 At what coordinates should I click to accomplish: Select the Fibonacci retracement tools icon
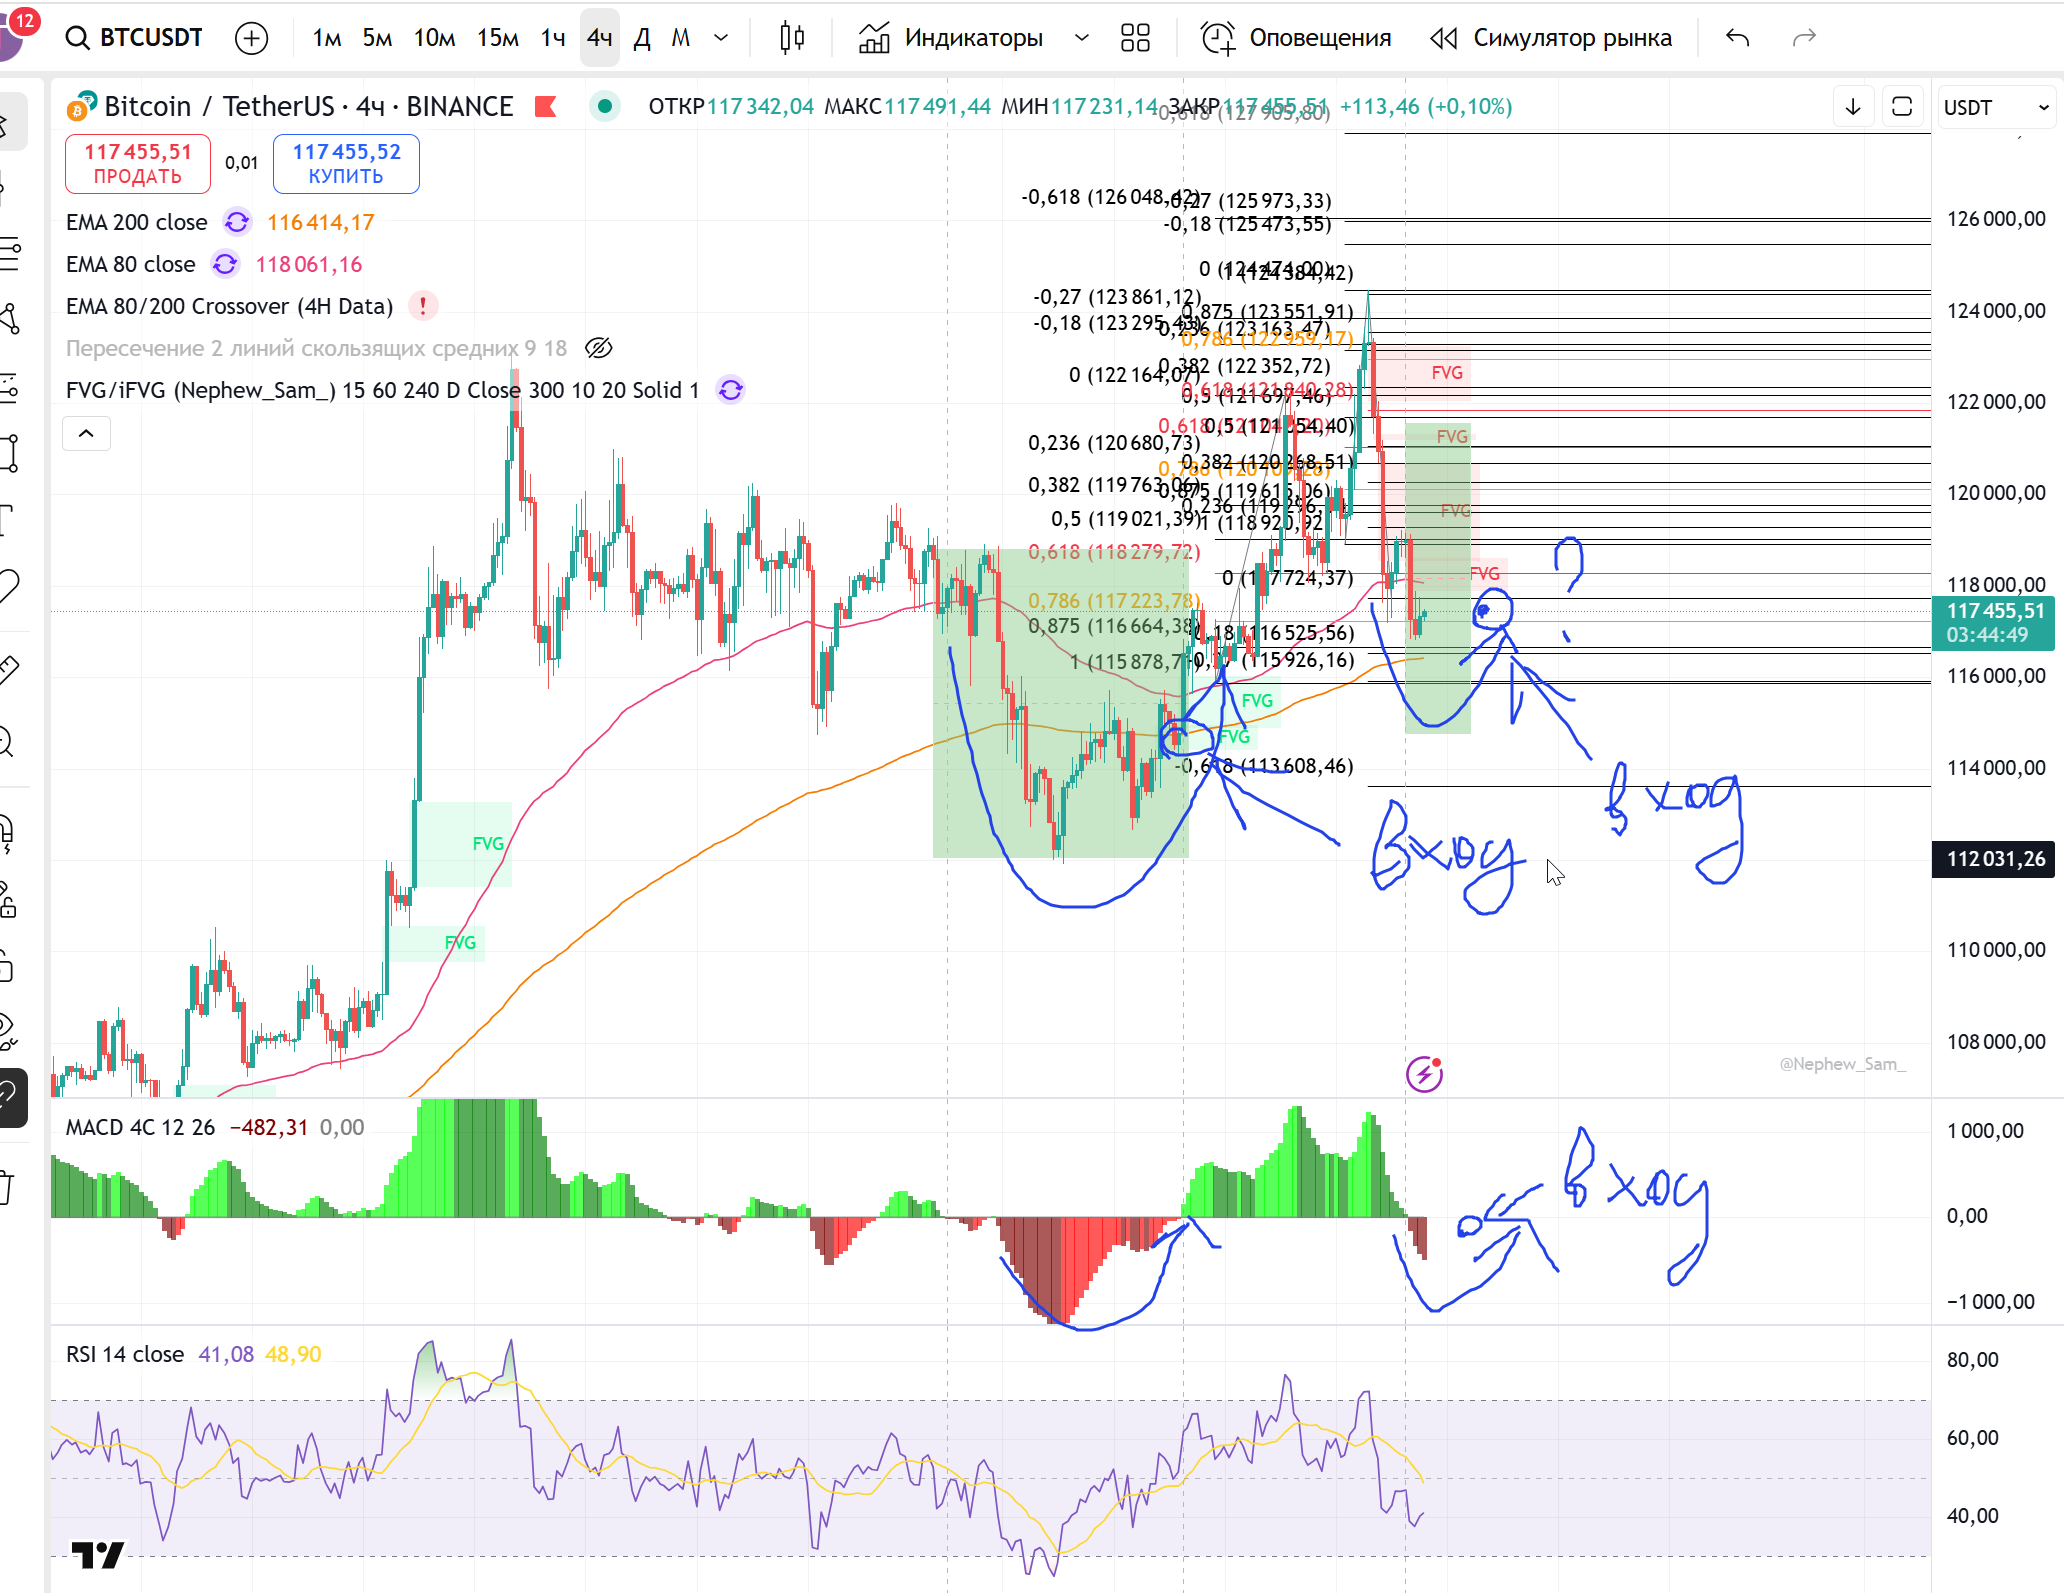point(8,254)
